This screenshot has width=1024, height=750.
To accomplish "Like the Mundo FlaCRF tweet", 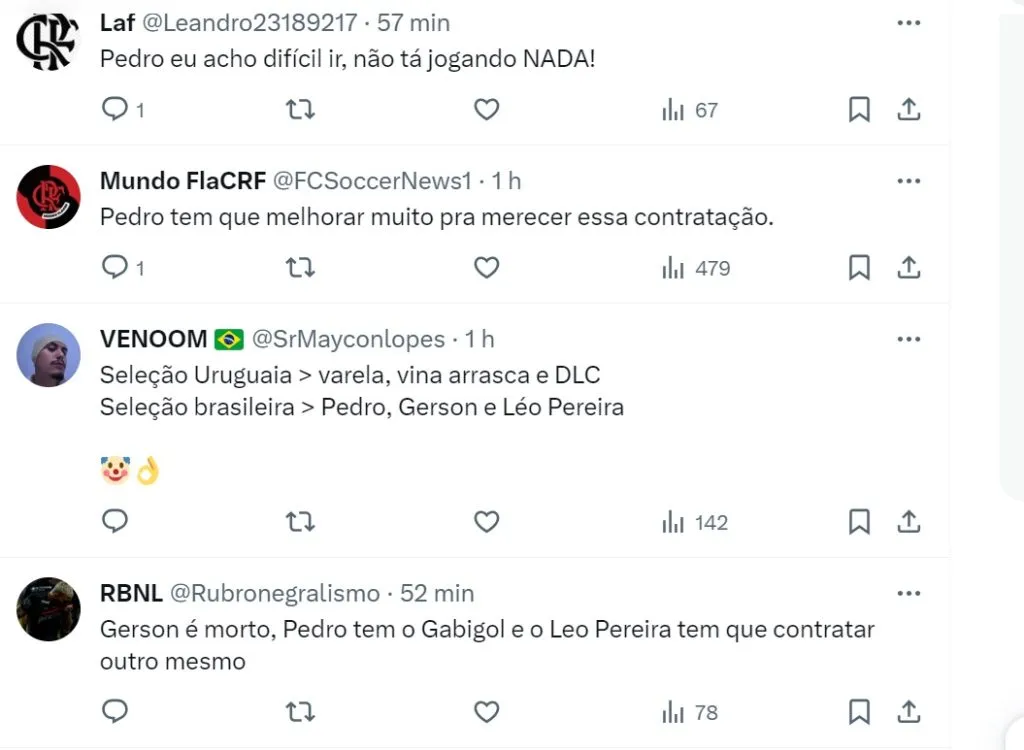I will click(486, 268).
